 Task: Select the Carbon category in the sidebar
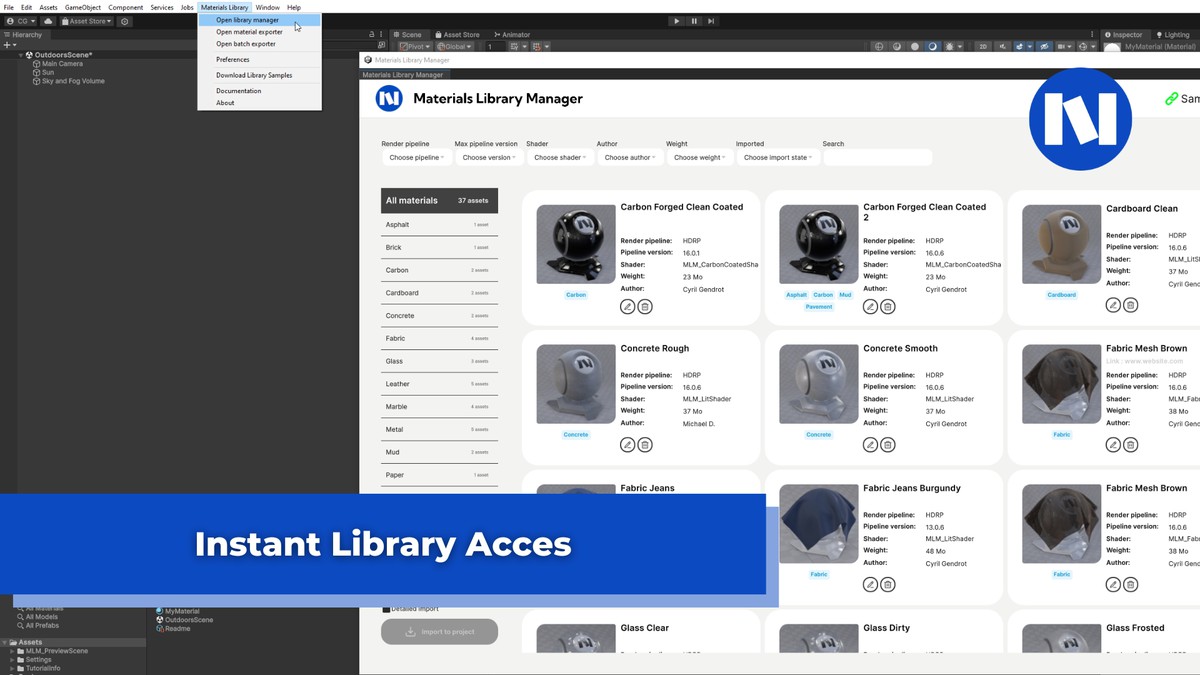tap(439, 270)
